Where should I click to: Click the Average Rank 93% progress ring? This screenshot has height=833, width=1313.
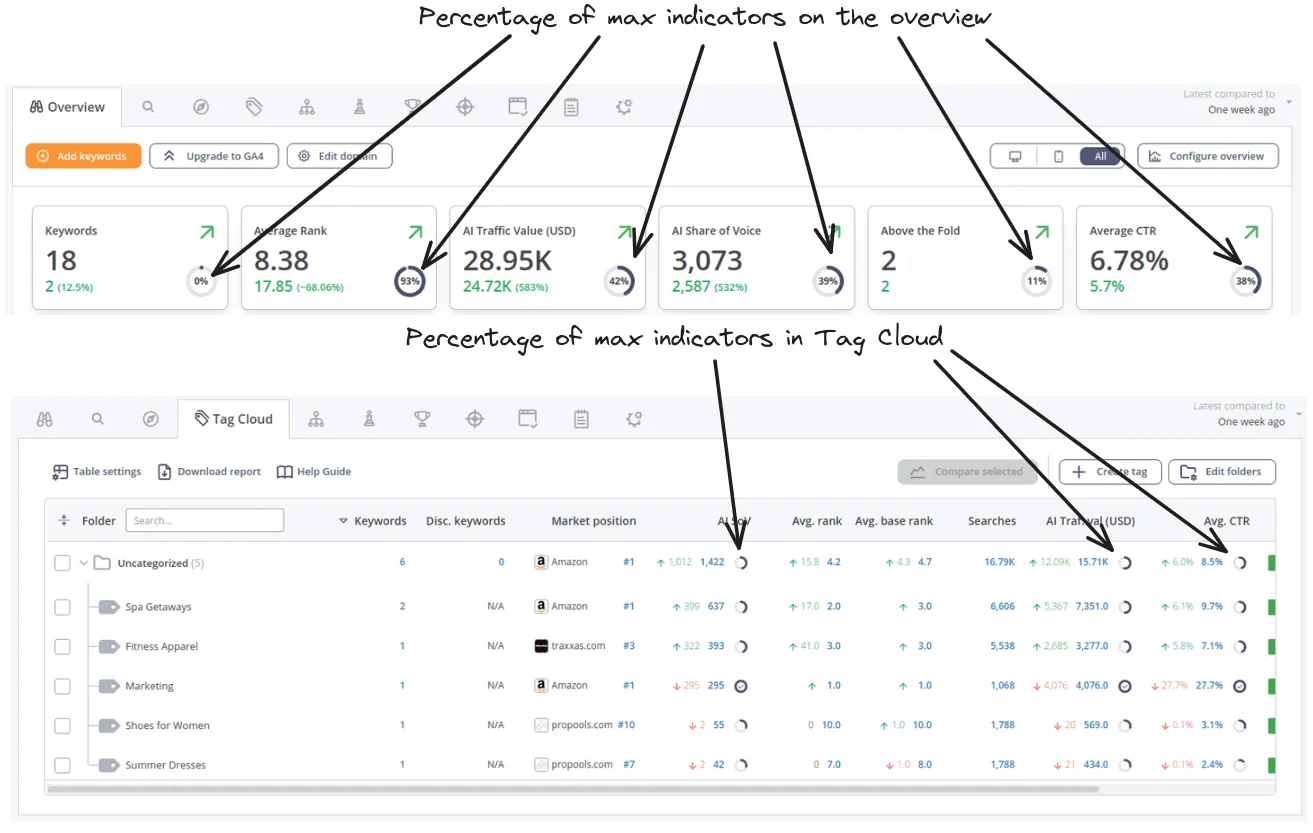click(409, 282)
